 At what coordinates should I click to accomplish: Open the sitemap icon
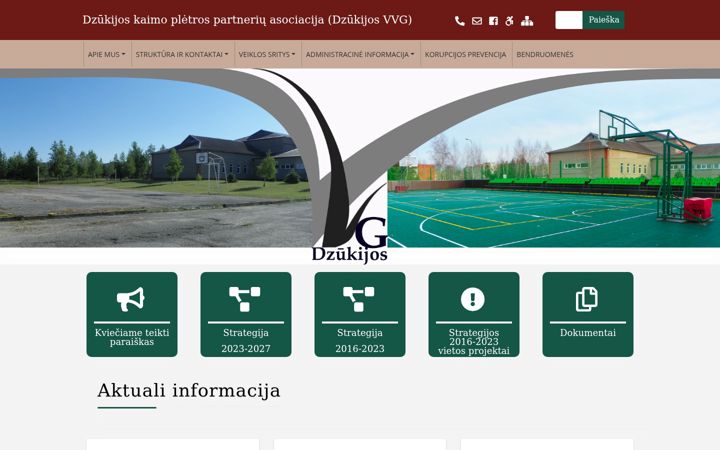click(x=527, y=21)
